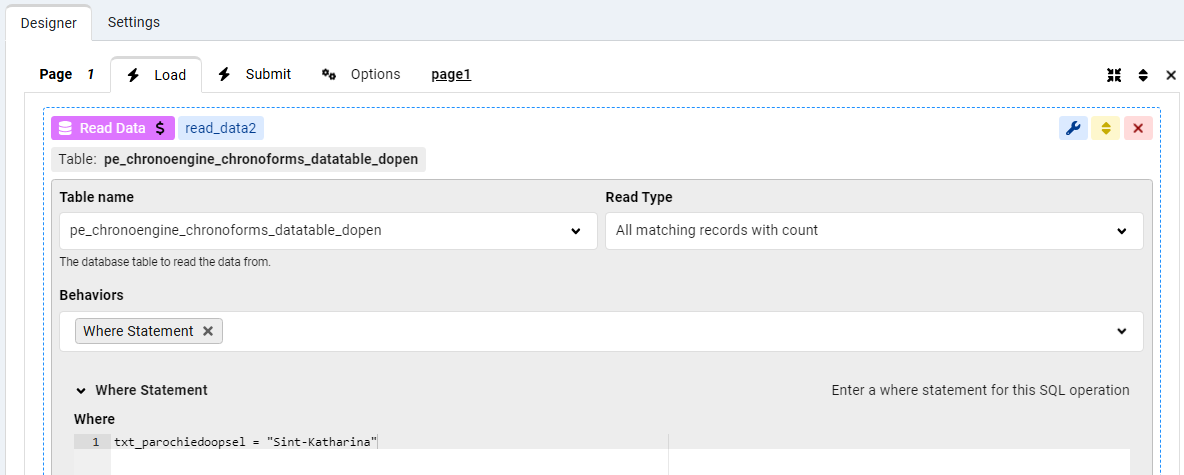Collapse the Where Statement section
The height and width of the screenshot is (475, 1184).
click(81, 390)
